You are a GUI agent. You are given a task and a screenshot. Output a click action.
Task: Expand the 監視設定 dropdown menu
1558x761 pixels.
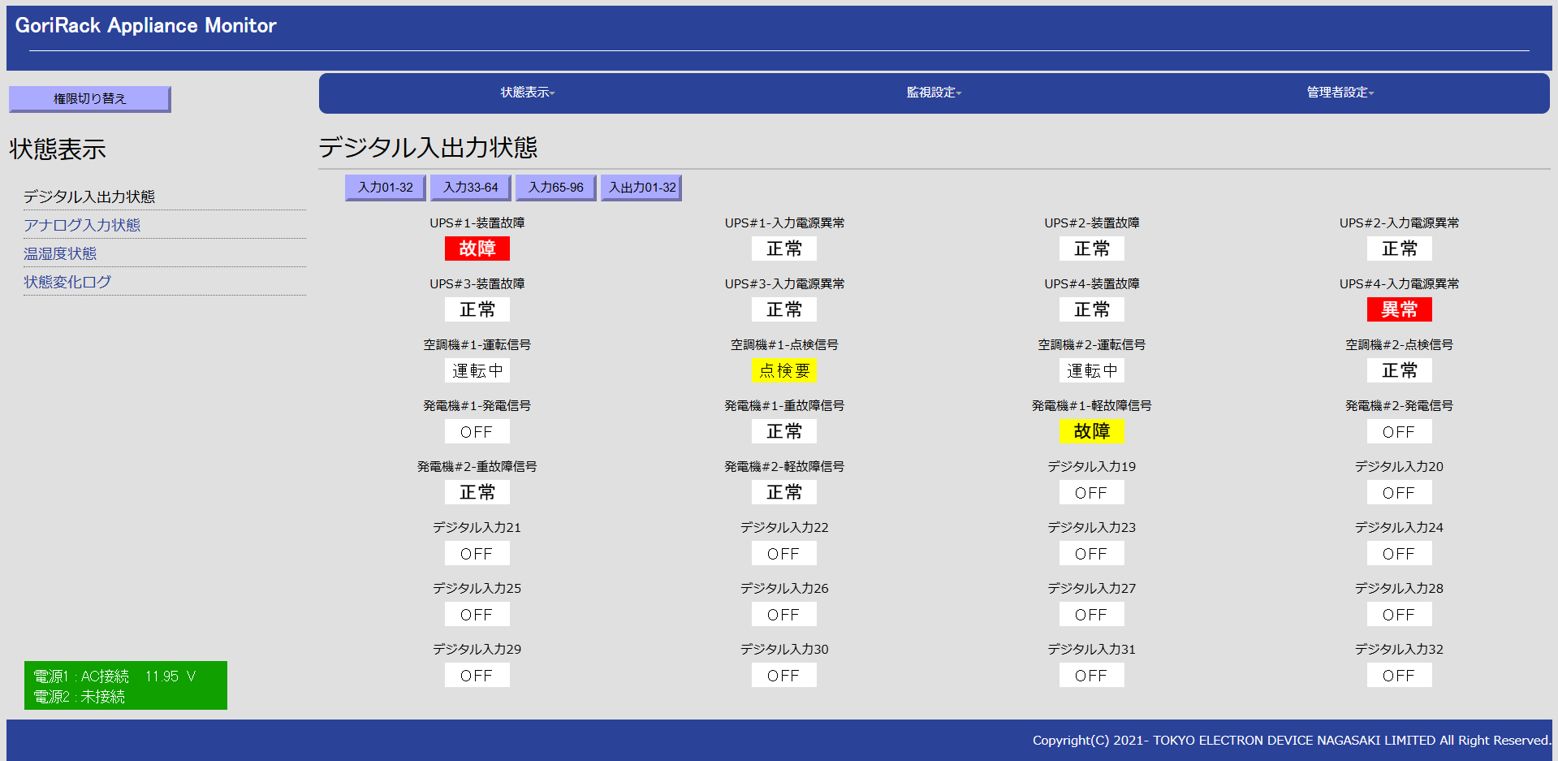(933, 93)
